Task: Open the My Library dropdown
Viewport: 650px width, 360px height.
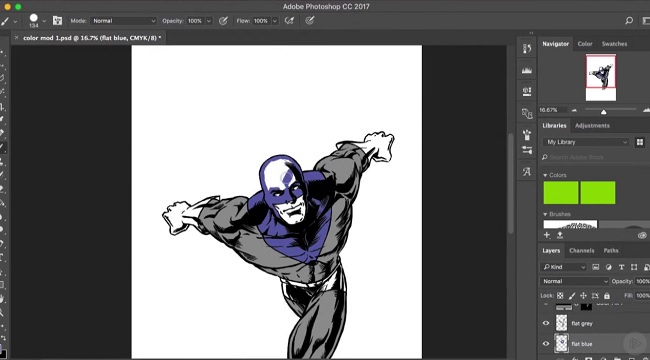Action: [586, 142]
